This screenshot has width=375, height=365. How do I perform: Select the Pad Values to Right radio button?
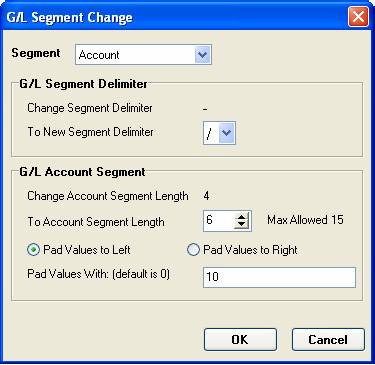point(193,250)
